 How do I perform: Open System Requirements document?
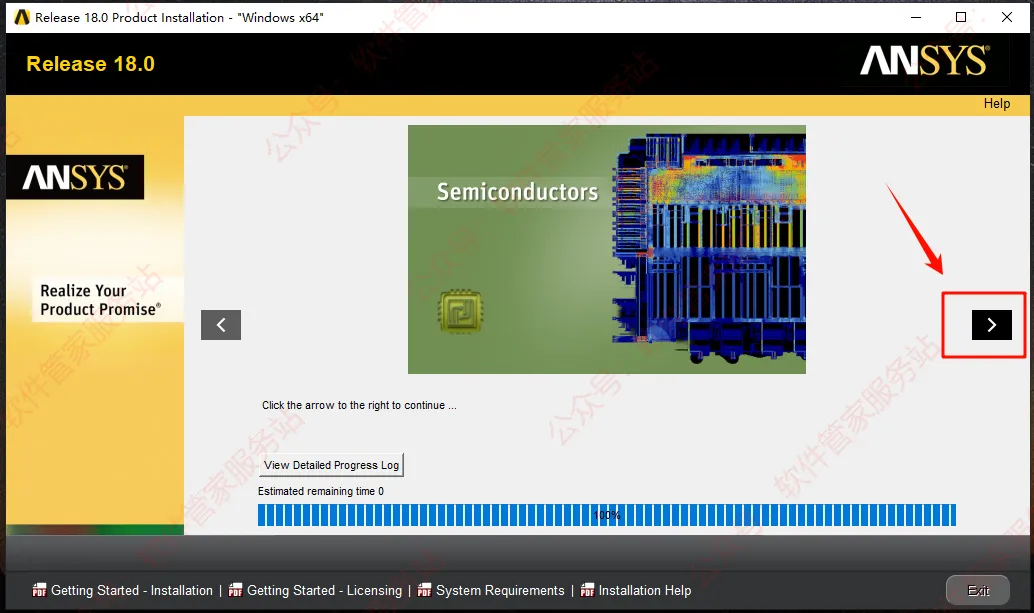[500, 591]
